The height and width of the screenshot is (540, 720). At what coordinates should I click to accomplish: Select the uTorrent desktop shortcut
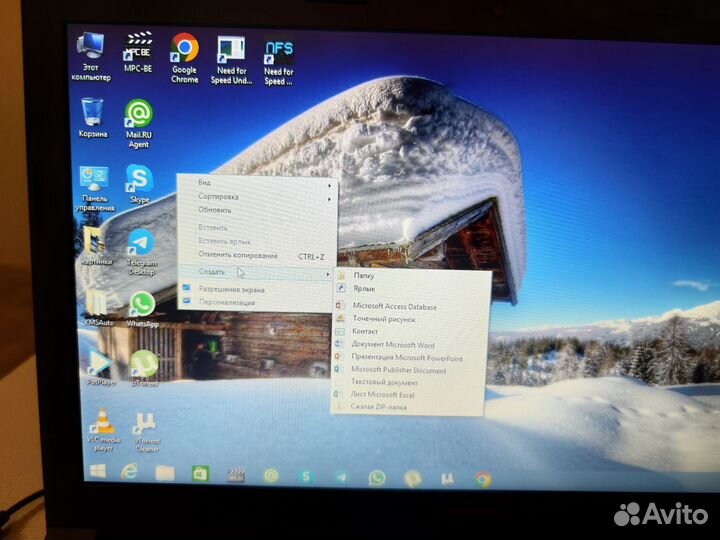tap(145, 368)
